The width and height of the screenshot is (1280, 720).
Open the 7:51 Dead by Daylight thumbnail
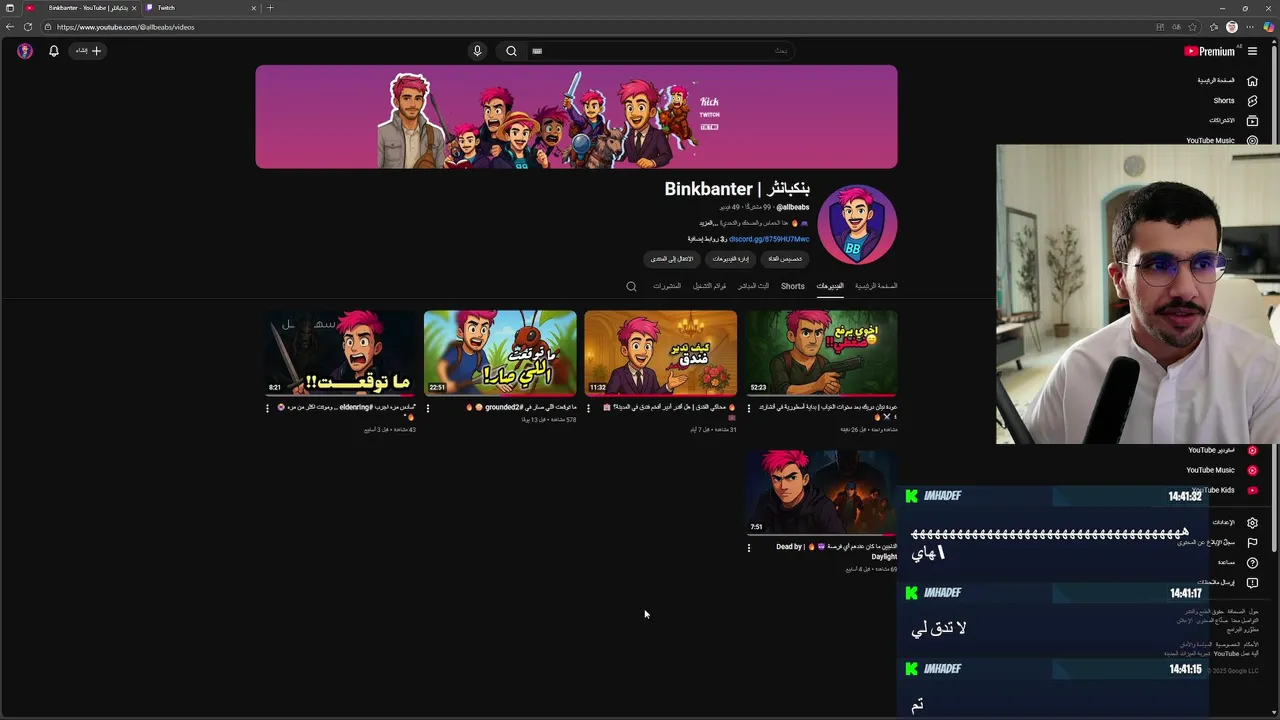pyautogui.click(x=821, y=492)
